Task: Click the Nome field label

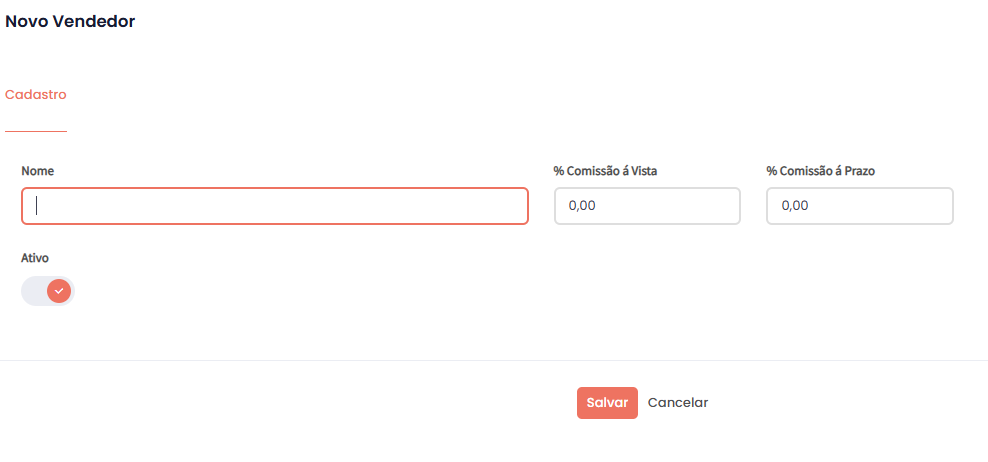Action: (x=38, y=171)
